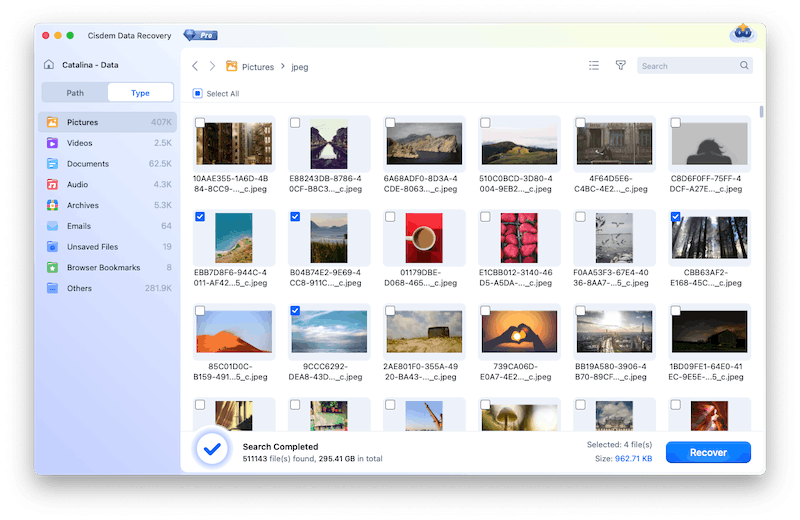The width and height of the screenshot is (800, 520).
Task: Check the box for E88243DB-8786 image
Action: 295,123
